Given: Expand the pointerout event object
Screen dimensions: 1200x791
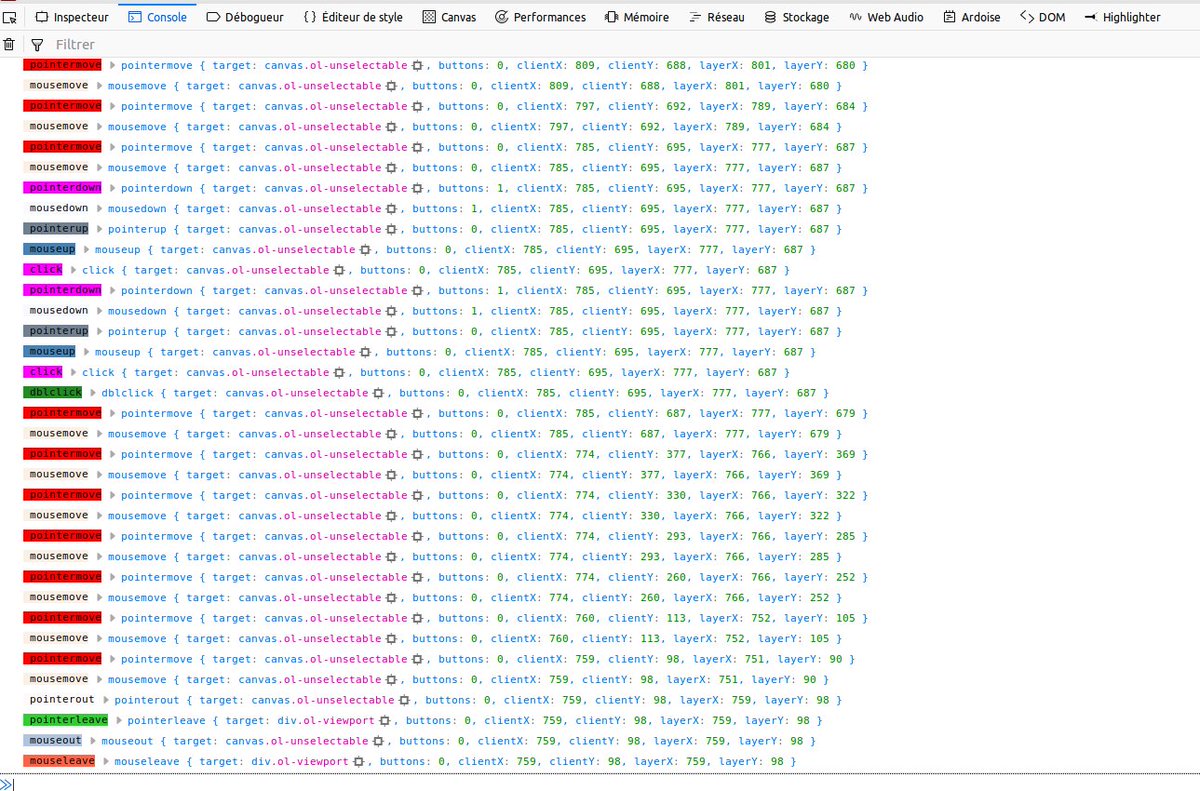Looking at the screenshot, I should click(106, 700).
